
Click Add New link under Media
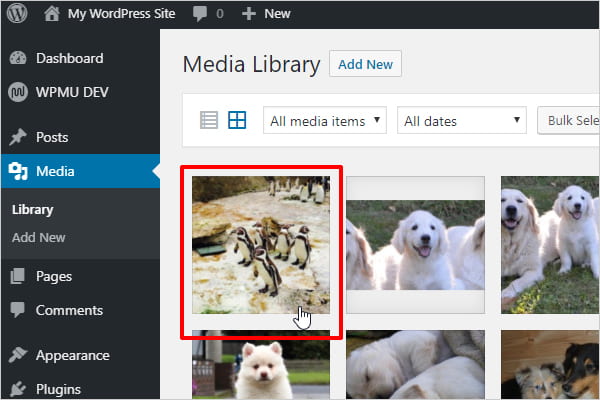coord(38,237)
